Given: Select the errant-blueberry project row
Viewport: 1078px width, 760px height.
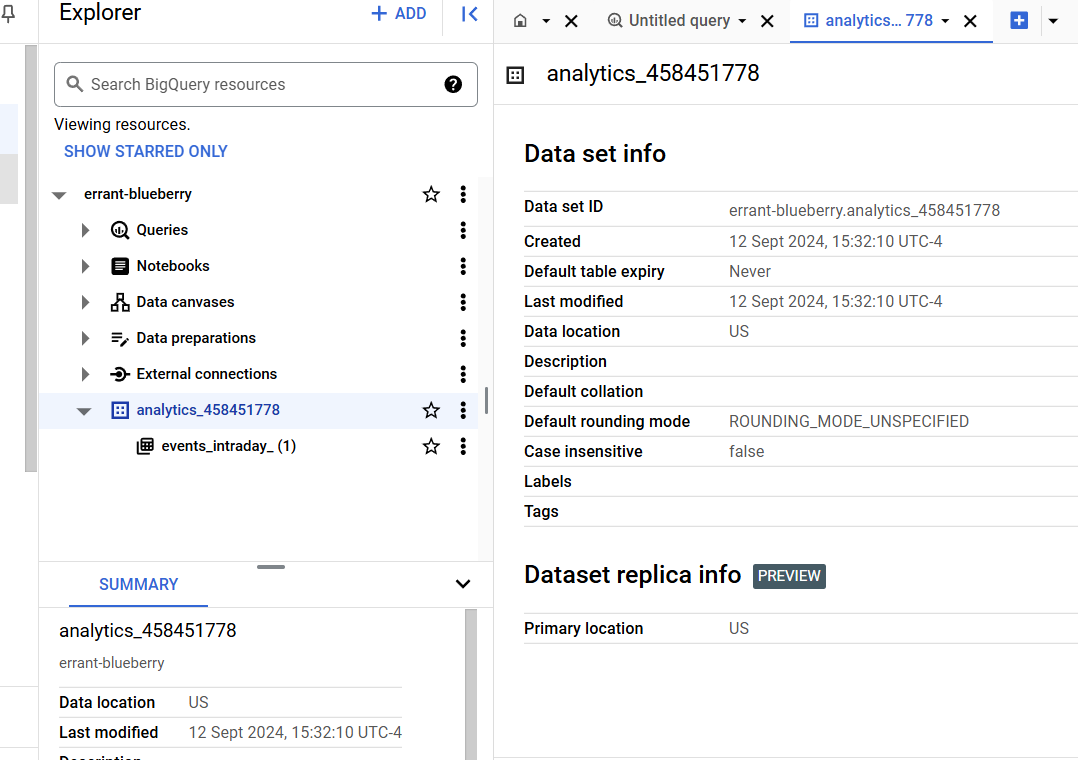Looking at the screenshot, I should click(x=138, y=194).
